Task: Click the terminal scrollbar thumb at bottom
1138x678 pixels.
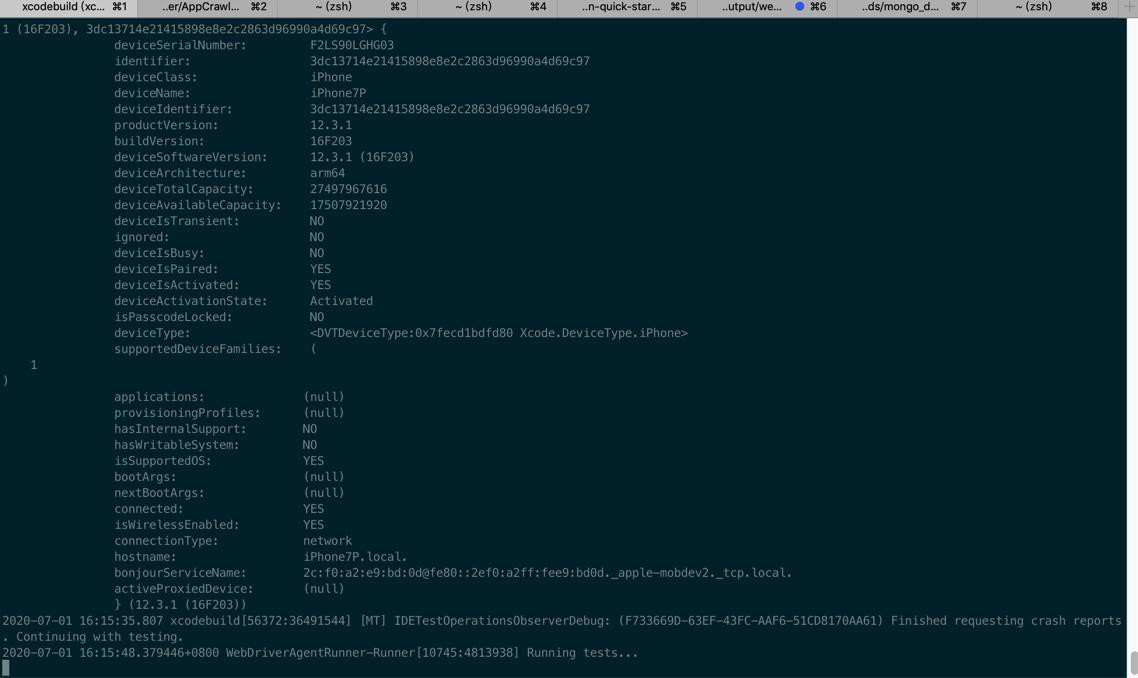Action: [x=1134, y=663]
